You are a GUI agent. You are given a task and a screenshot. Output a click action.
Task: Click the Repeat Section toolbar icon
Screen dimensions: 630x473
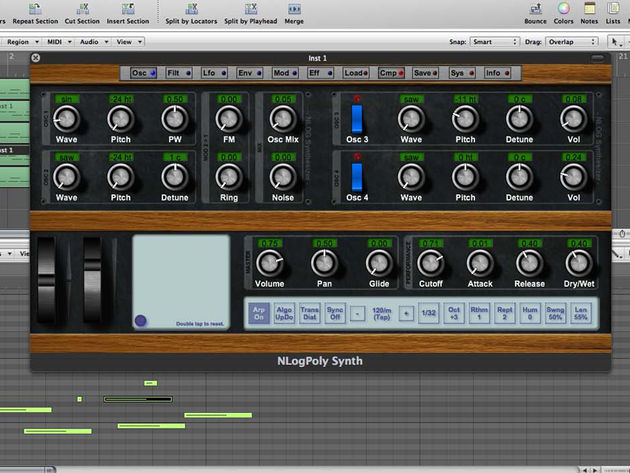35,9
